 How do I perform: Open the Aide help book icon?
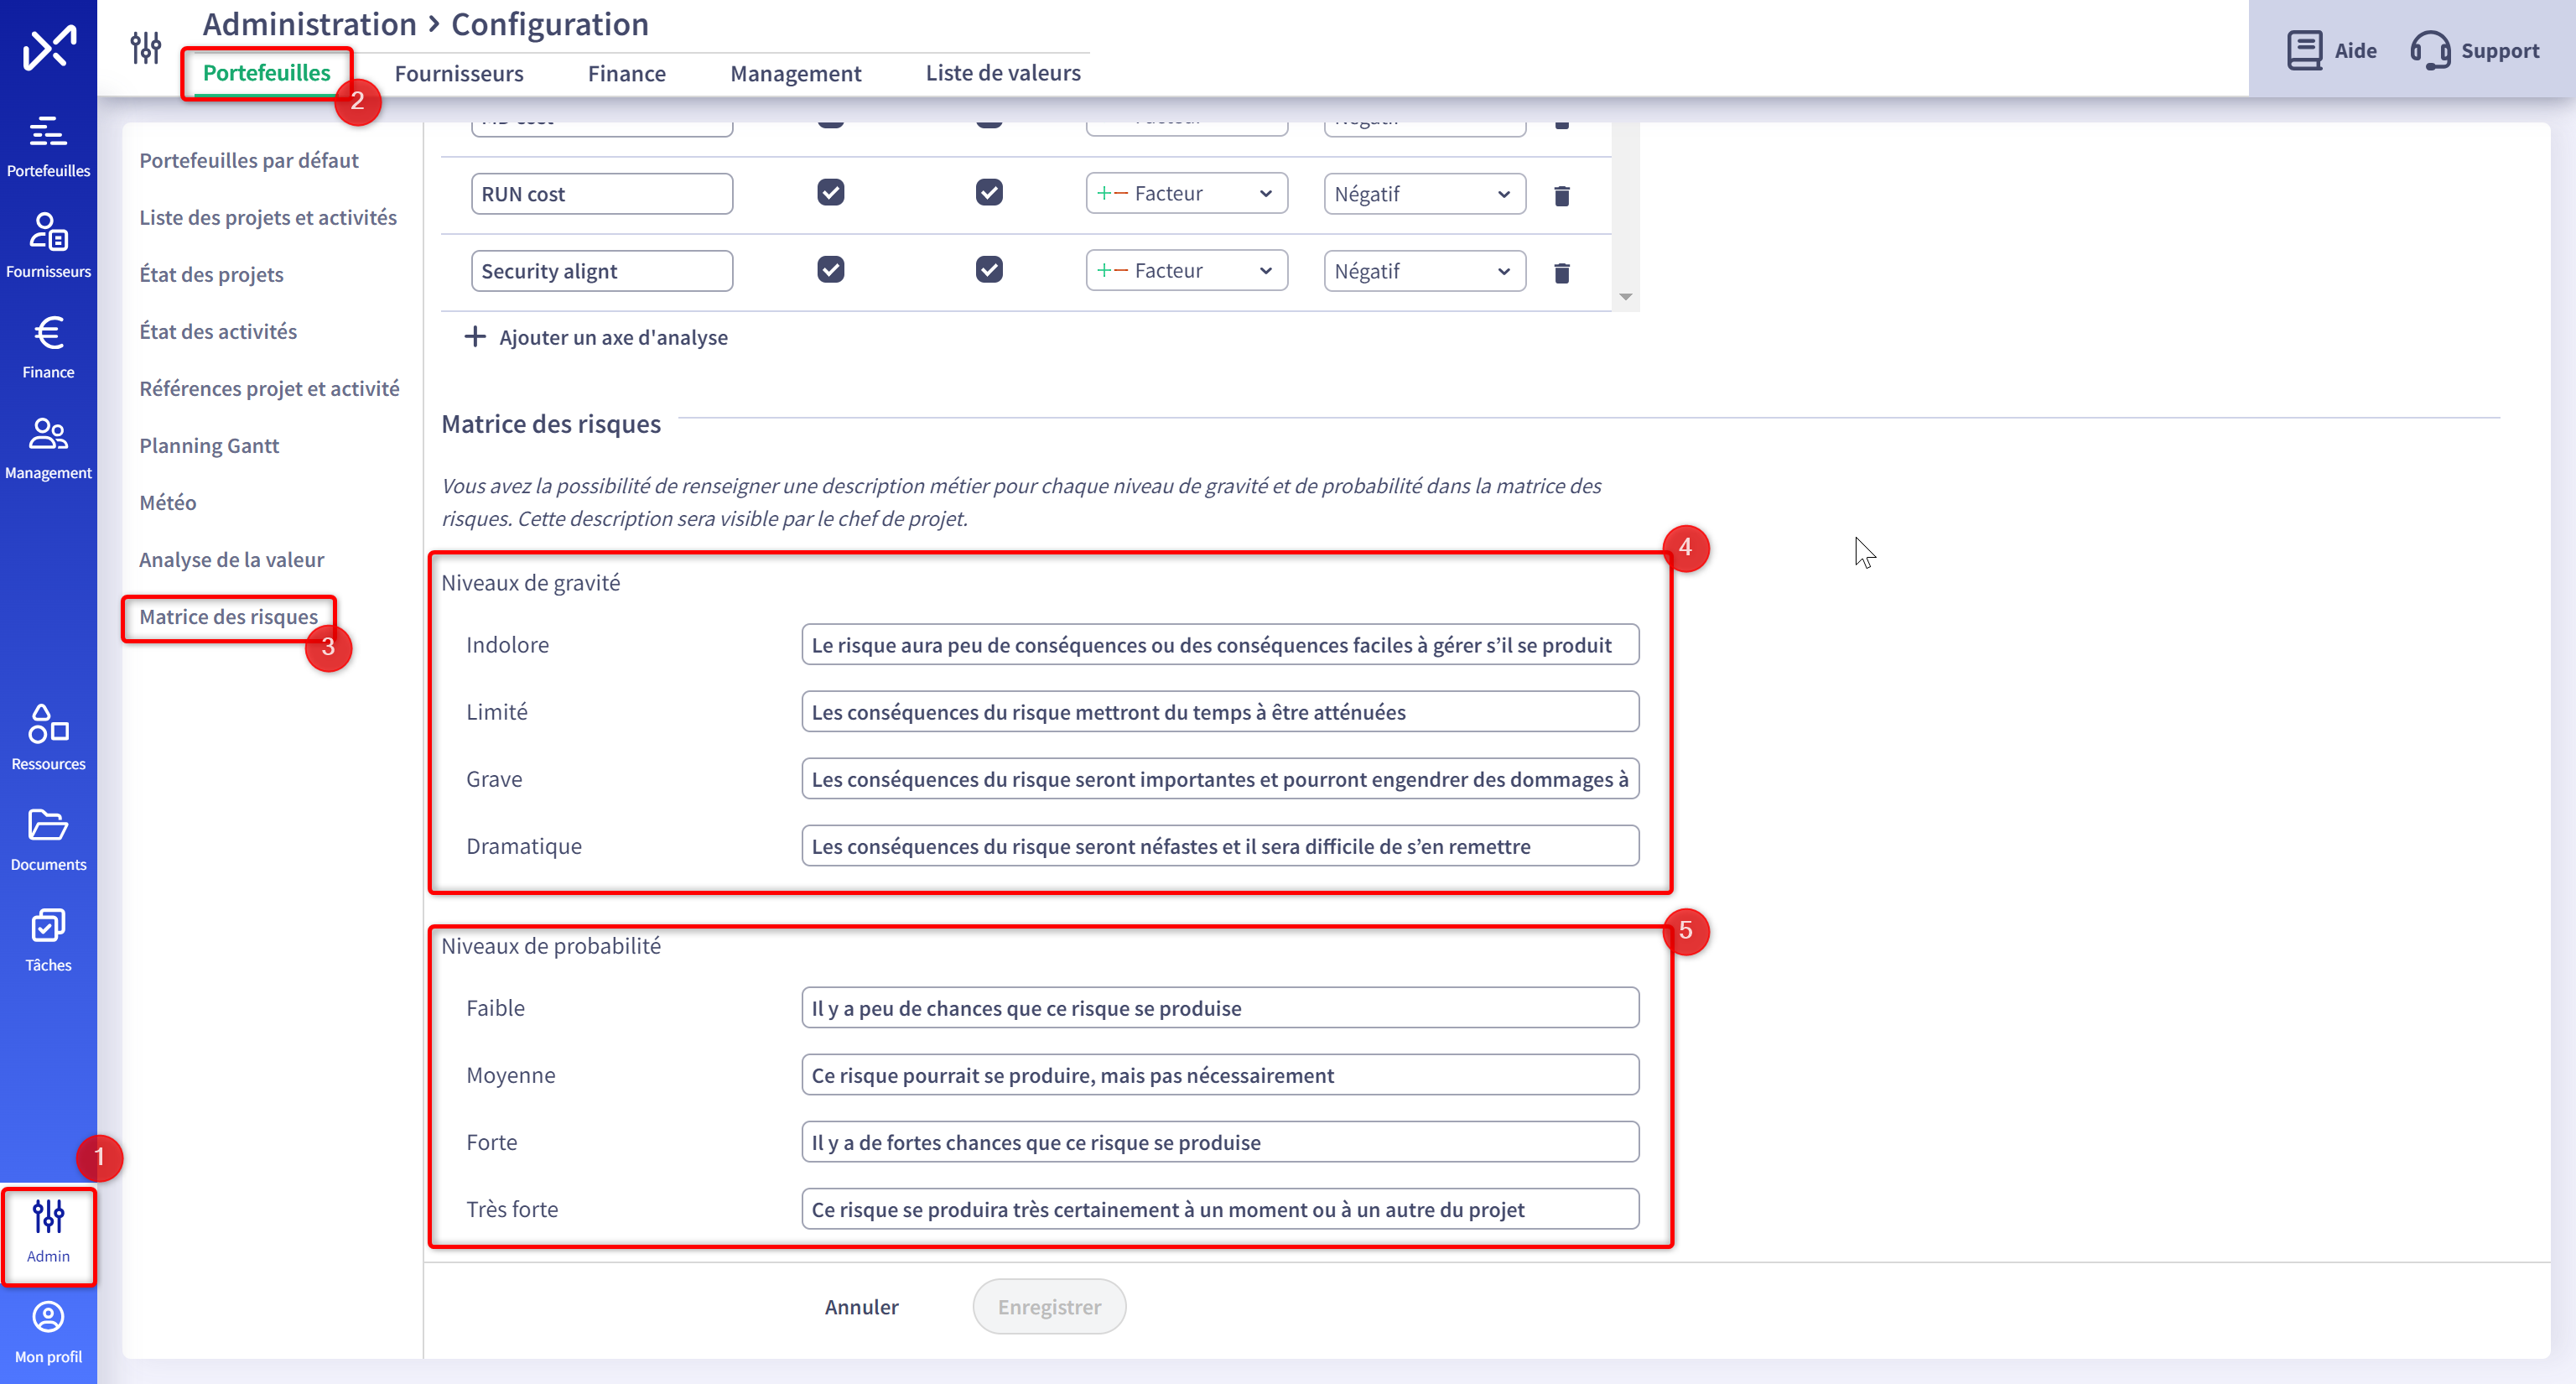pyautogui.click(x=2305, y=50)
